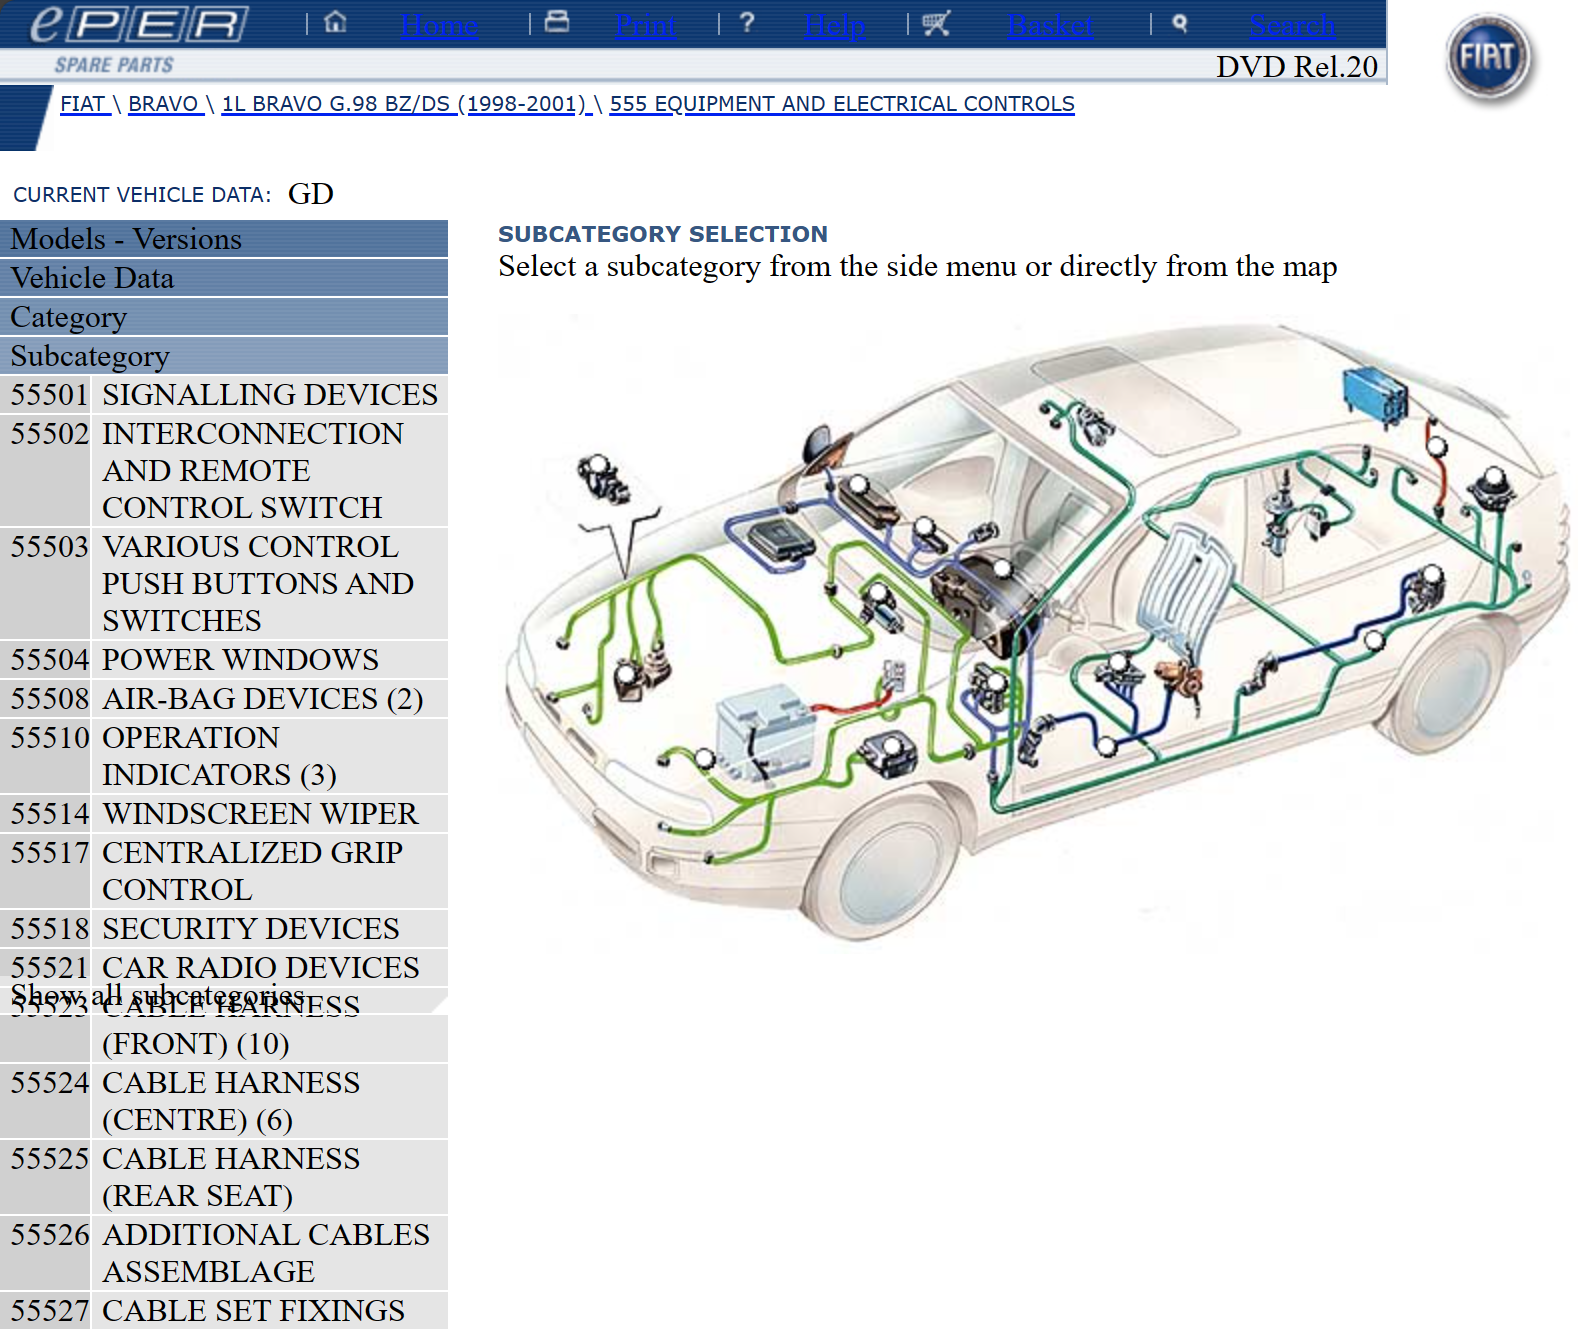
Task: Click Show all subcategories
Action: tap(157, 996)
